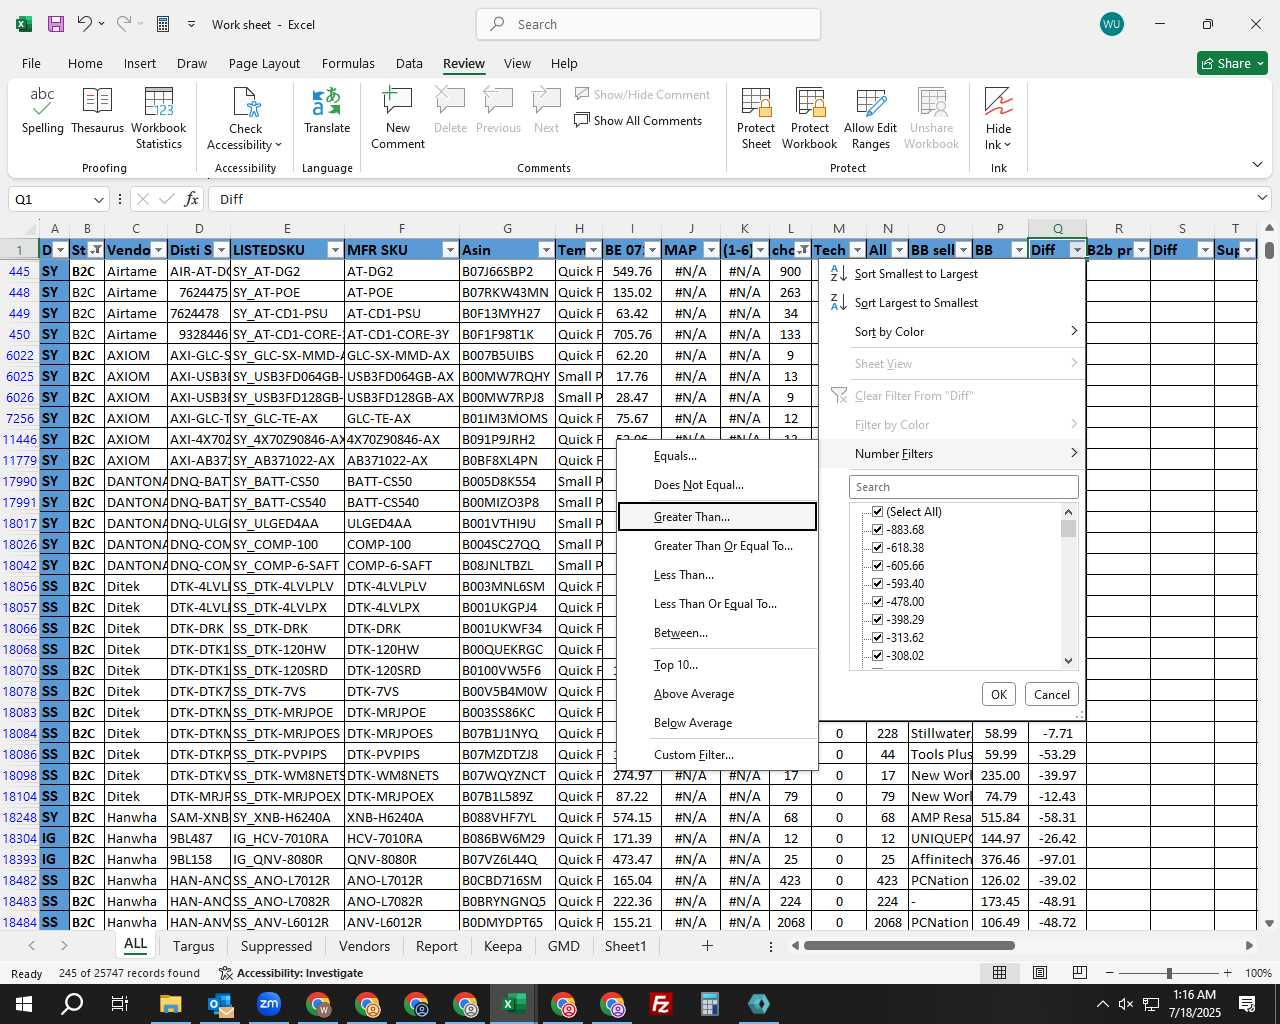Open FileZilla from the taskbar
Screen dimensions: 1280x1024
click(661, 1004)
